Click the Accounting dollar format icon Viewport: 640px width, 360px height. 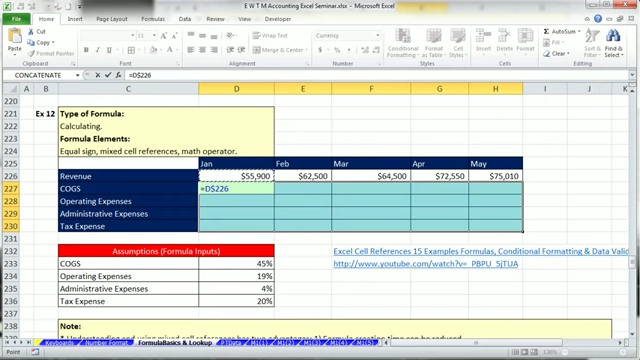click(x=320, y=50)
